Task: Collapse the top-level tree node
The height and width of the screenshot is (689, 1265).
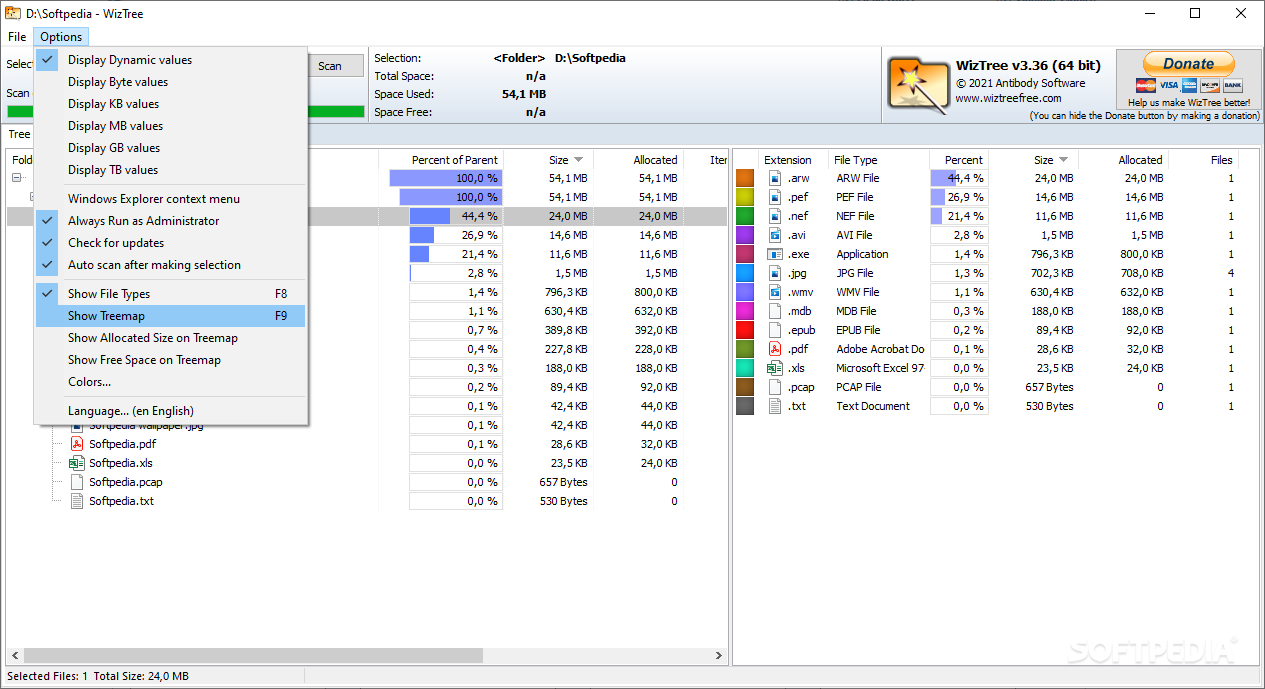Action: pos(17,178)
